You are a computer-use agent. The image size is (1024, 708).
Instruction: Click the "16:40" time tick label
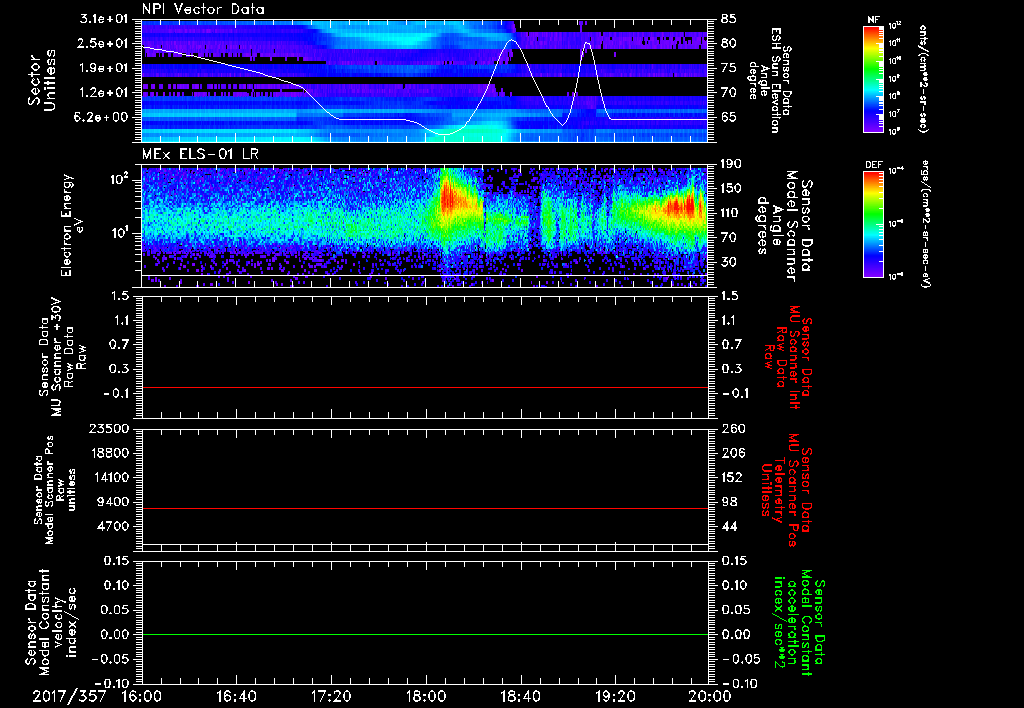pyautogui.click(x=236, y=696)
